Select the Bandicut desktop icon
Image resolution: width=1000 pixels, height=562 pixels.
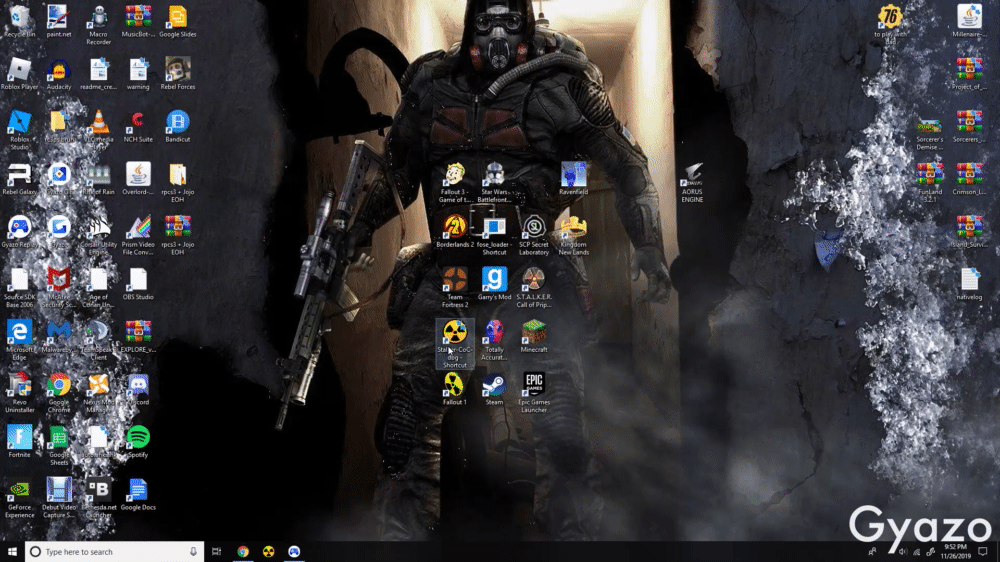177,126
